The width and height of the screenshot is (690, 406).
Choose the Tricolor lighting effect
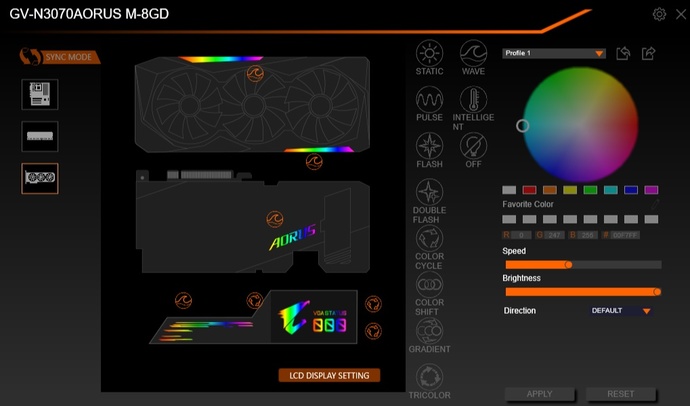429,377
